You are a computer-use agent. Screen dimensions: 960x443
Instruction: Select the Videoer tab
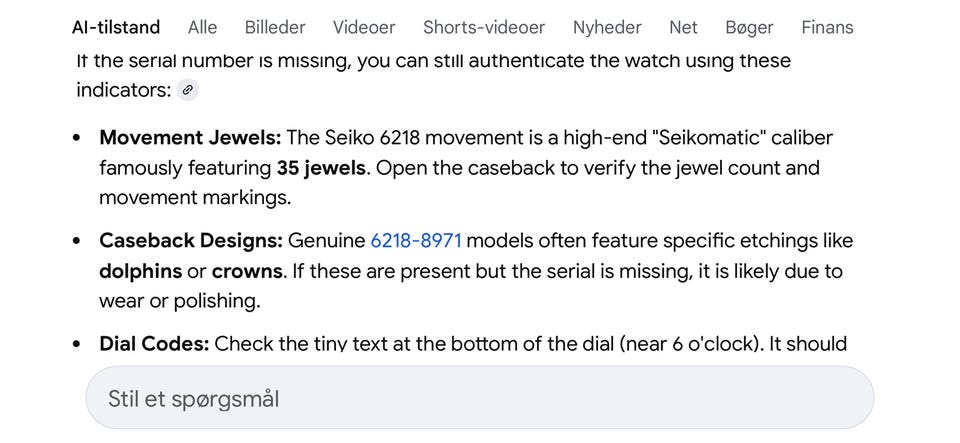coord(364,27)
